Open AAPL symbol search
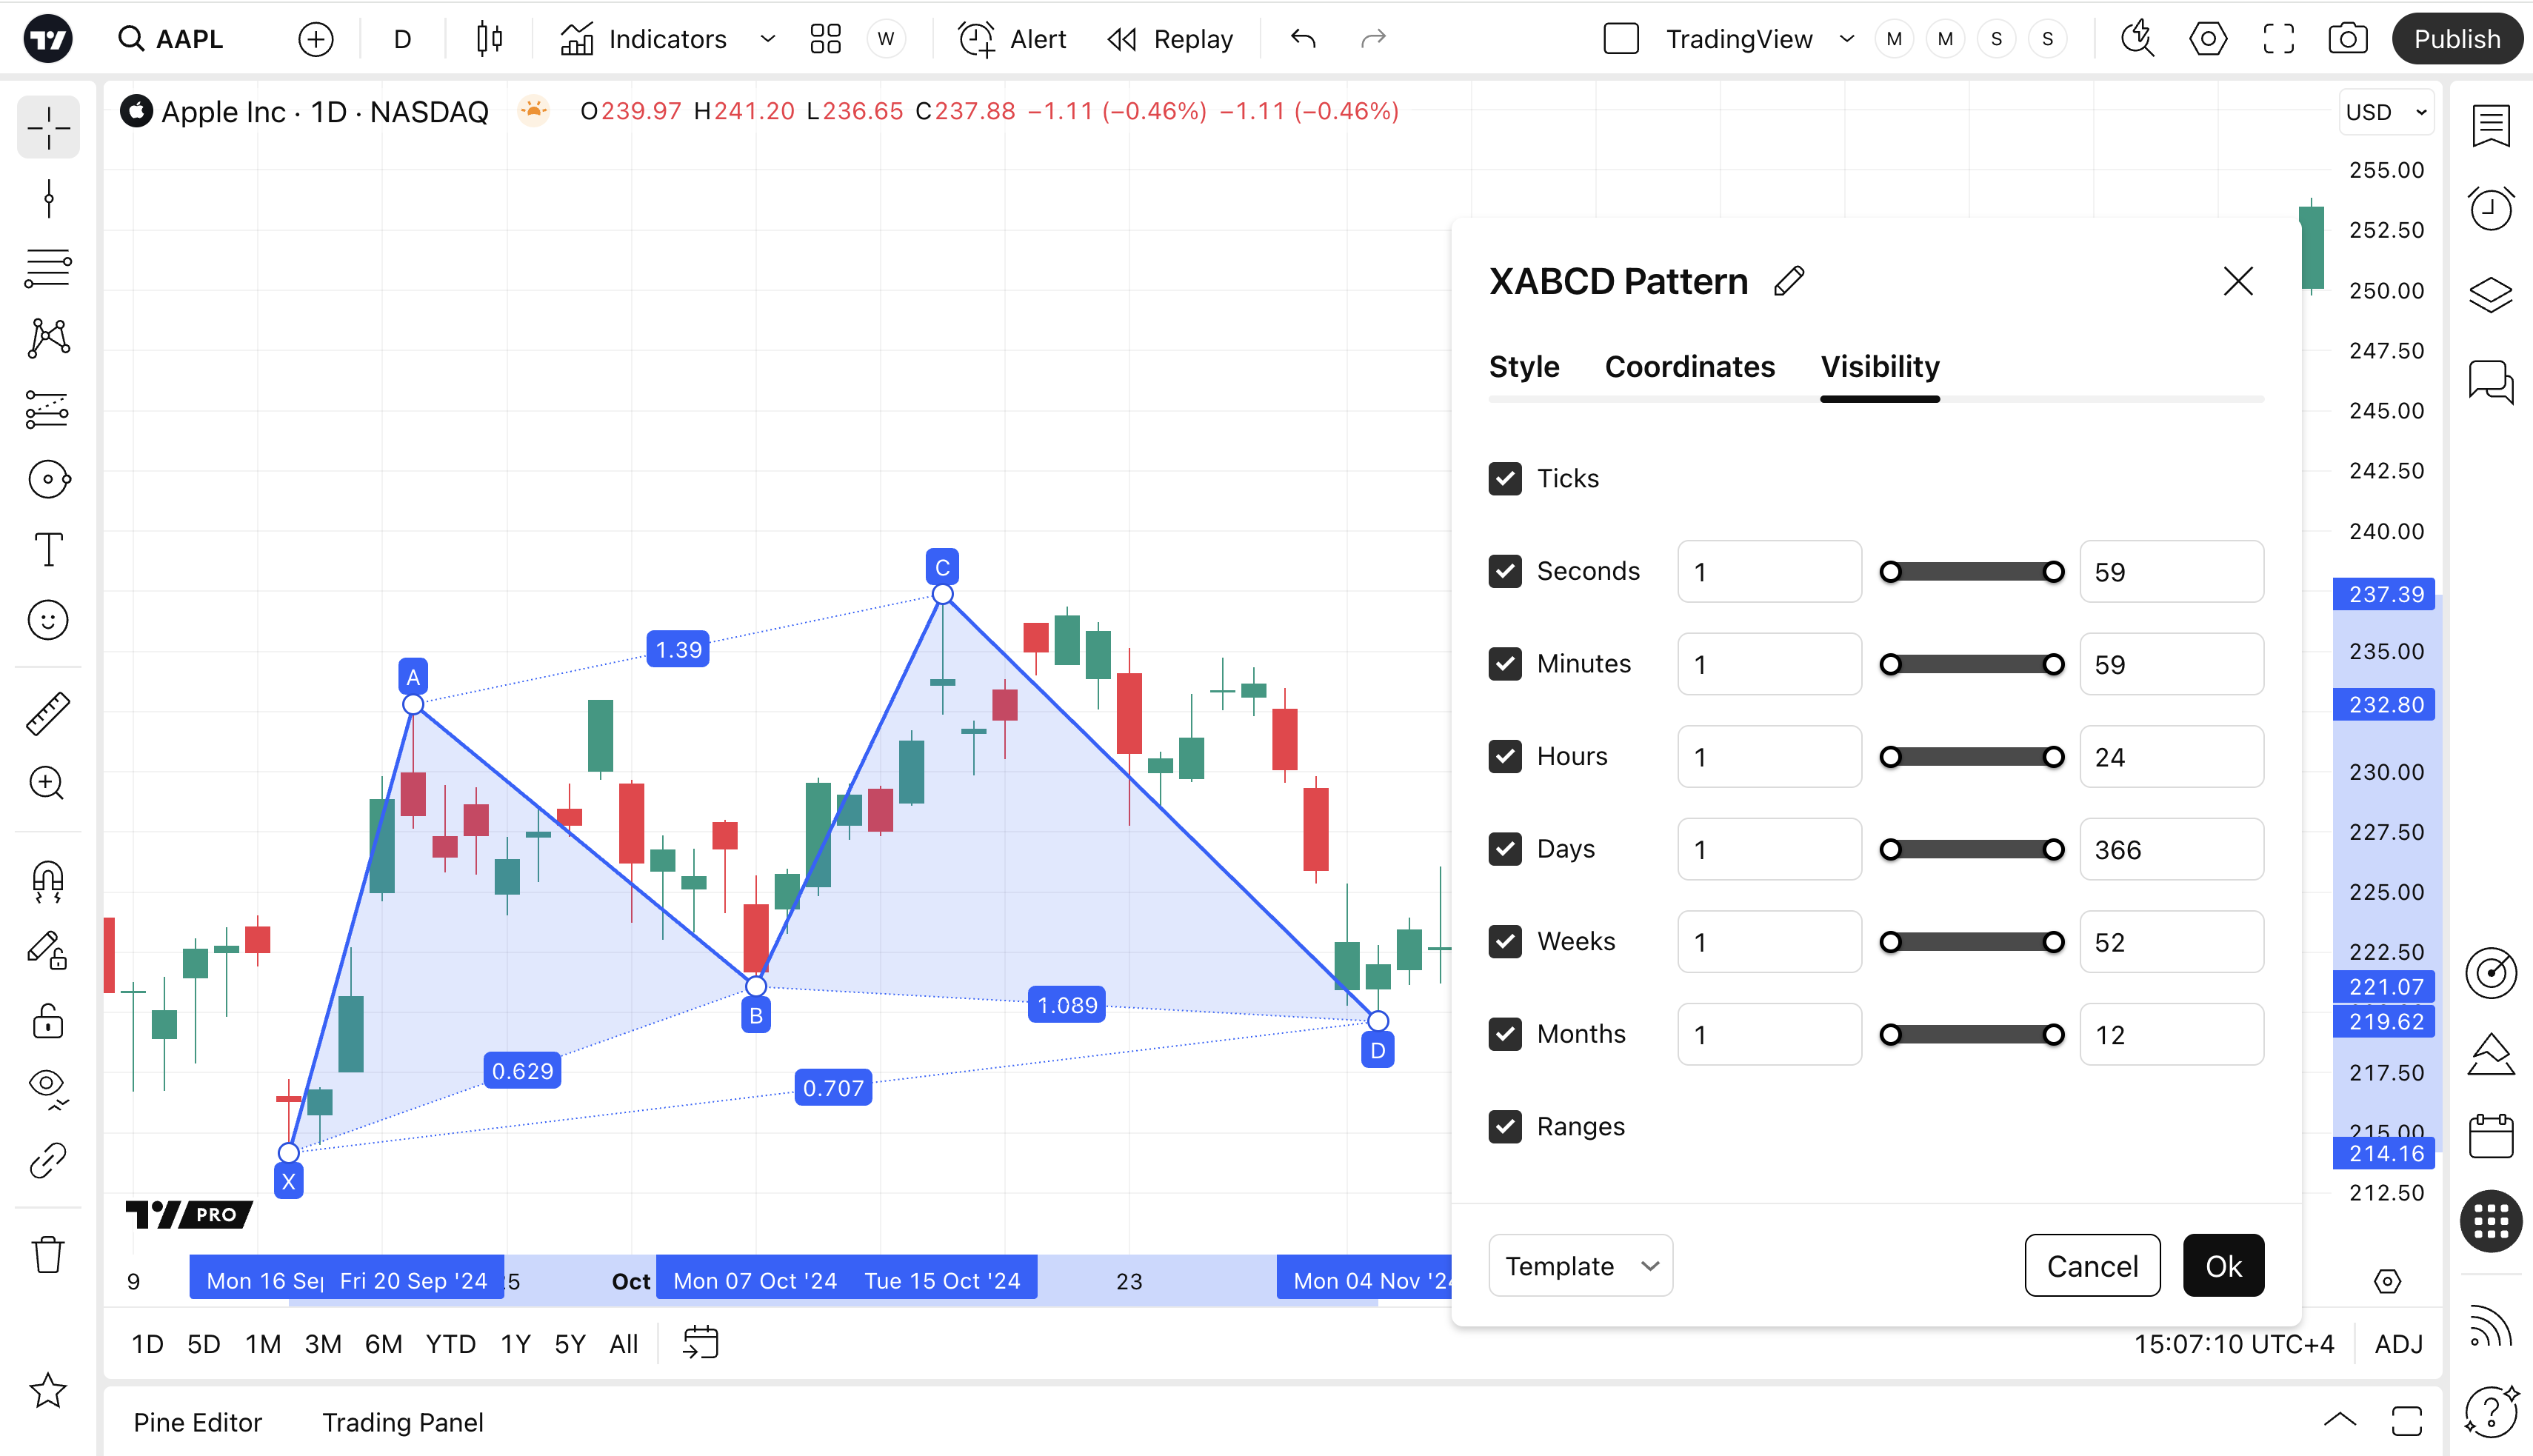The height and width of the screenshot is (1456, 2533). [x=170, y=39]
